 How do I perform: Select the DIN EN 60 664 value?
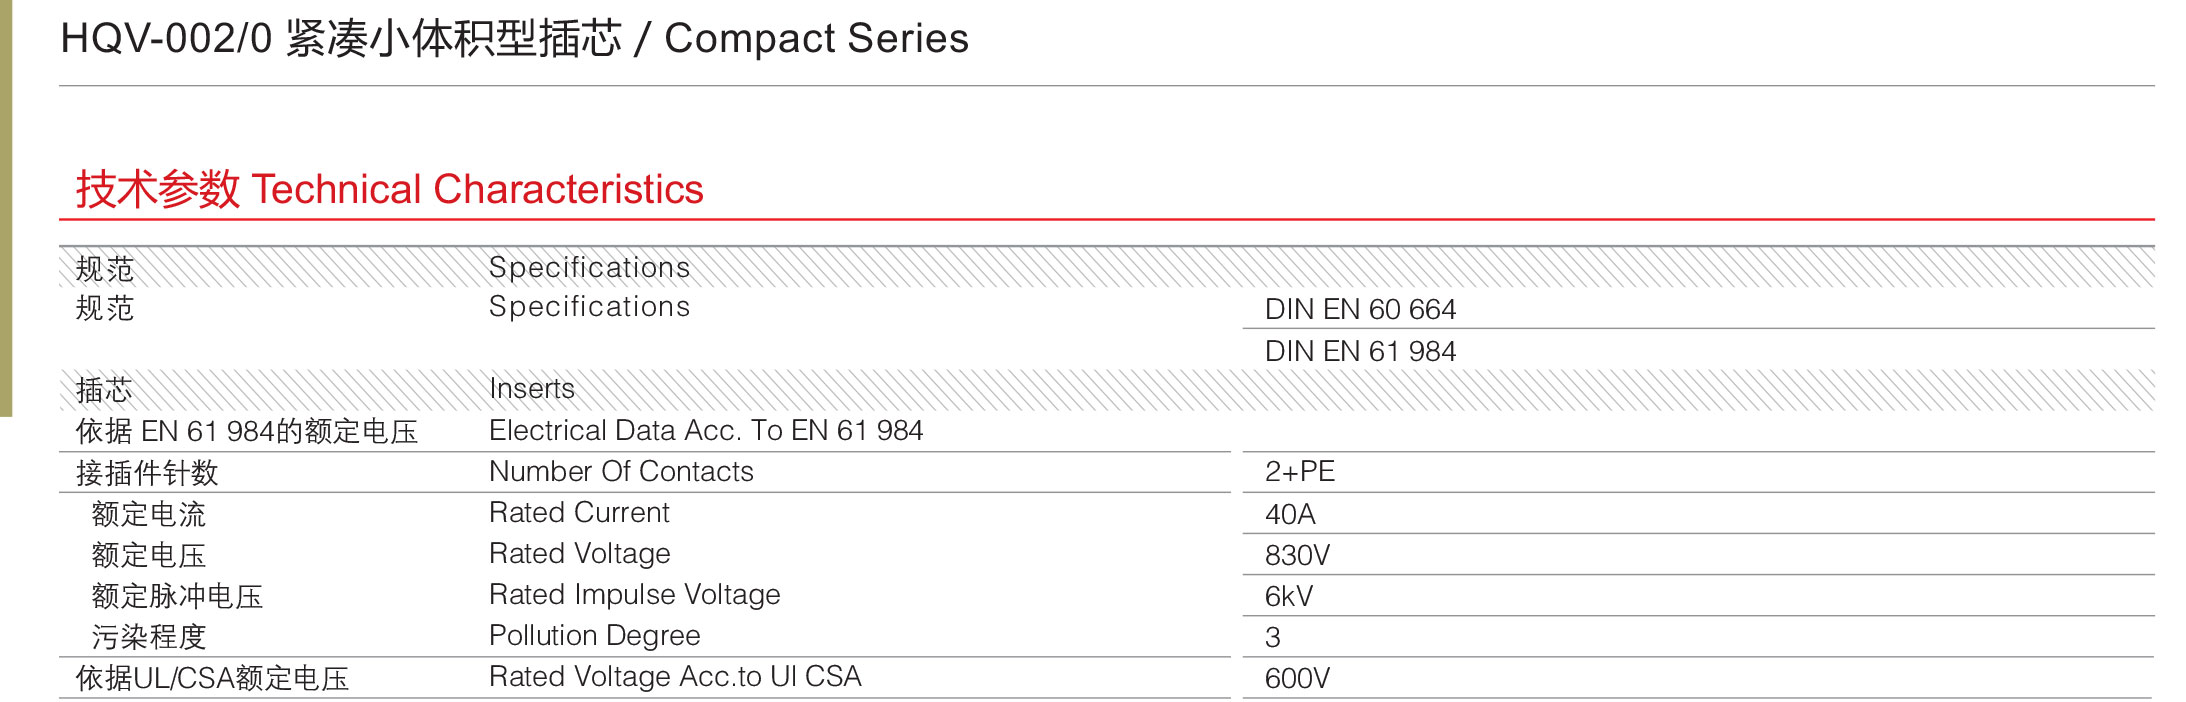coord(1360,310)
